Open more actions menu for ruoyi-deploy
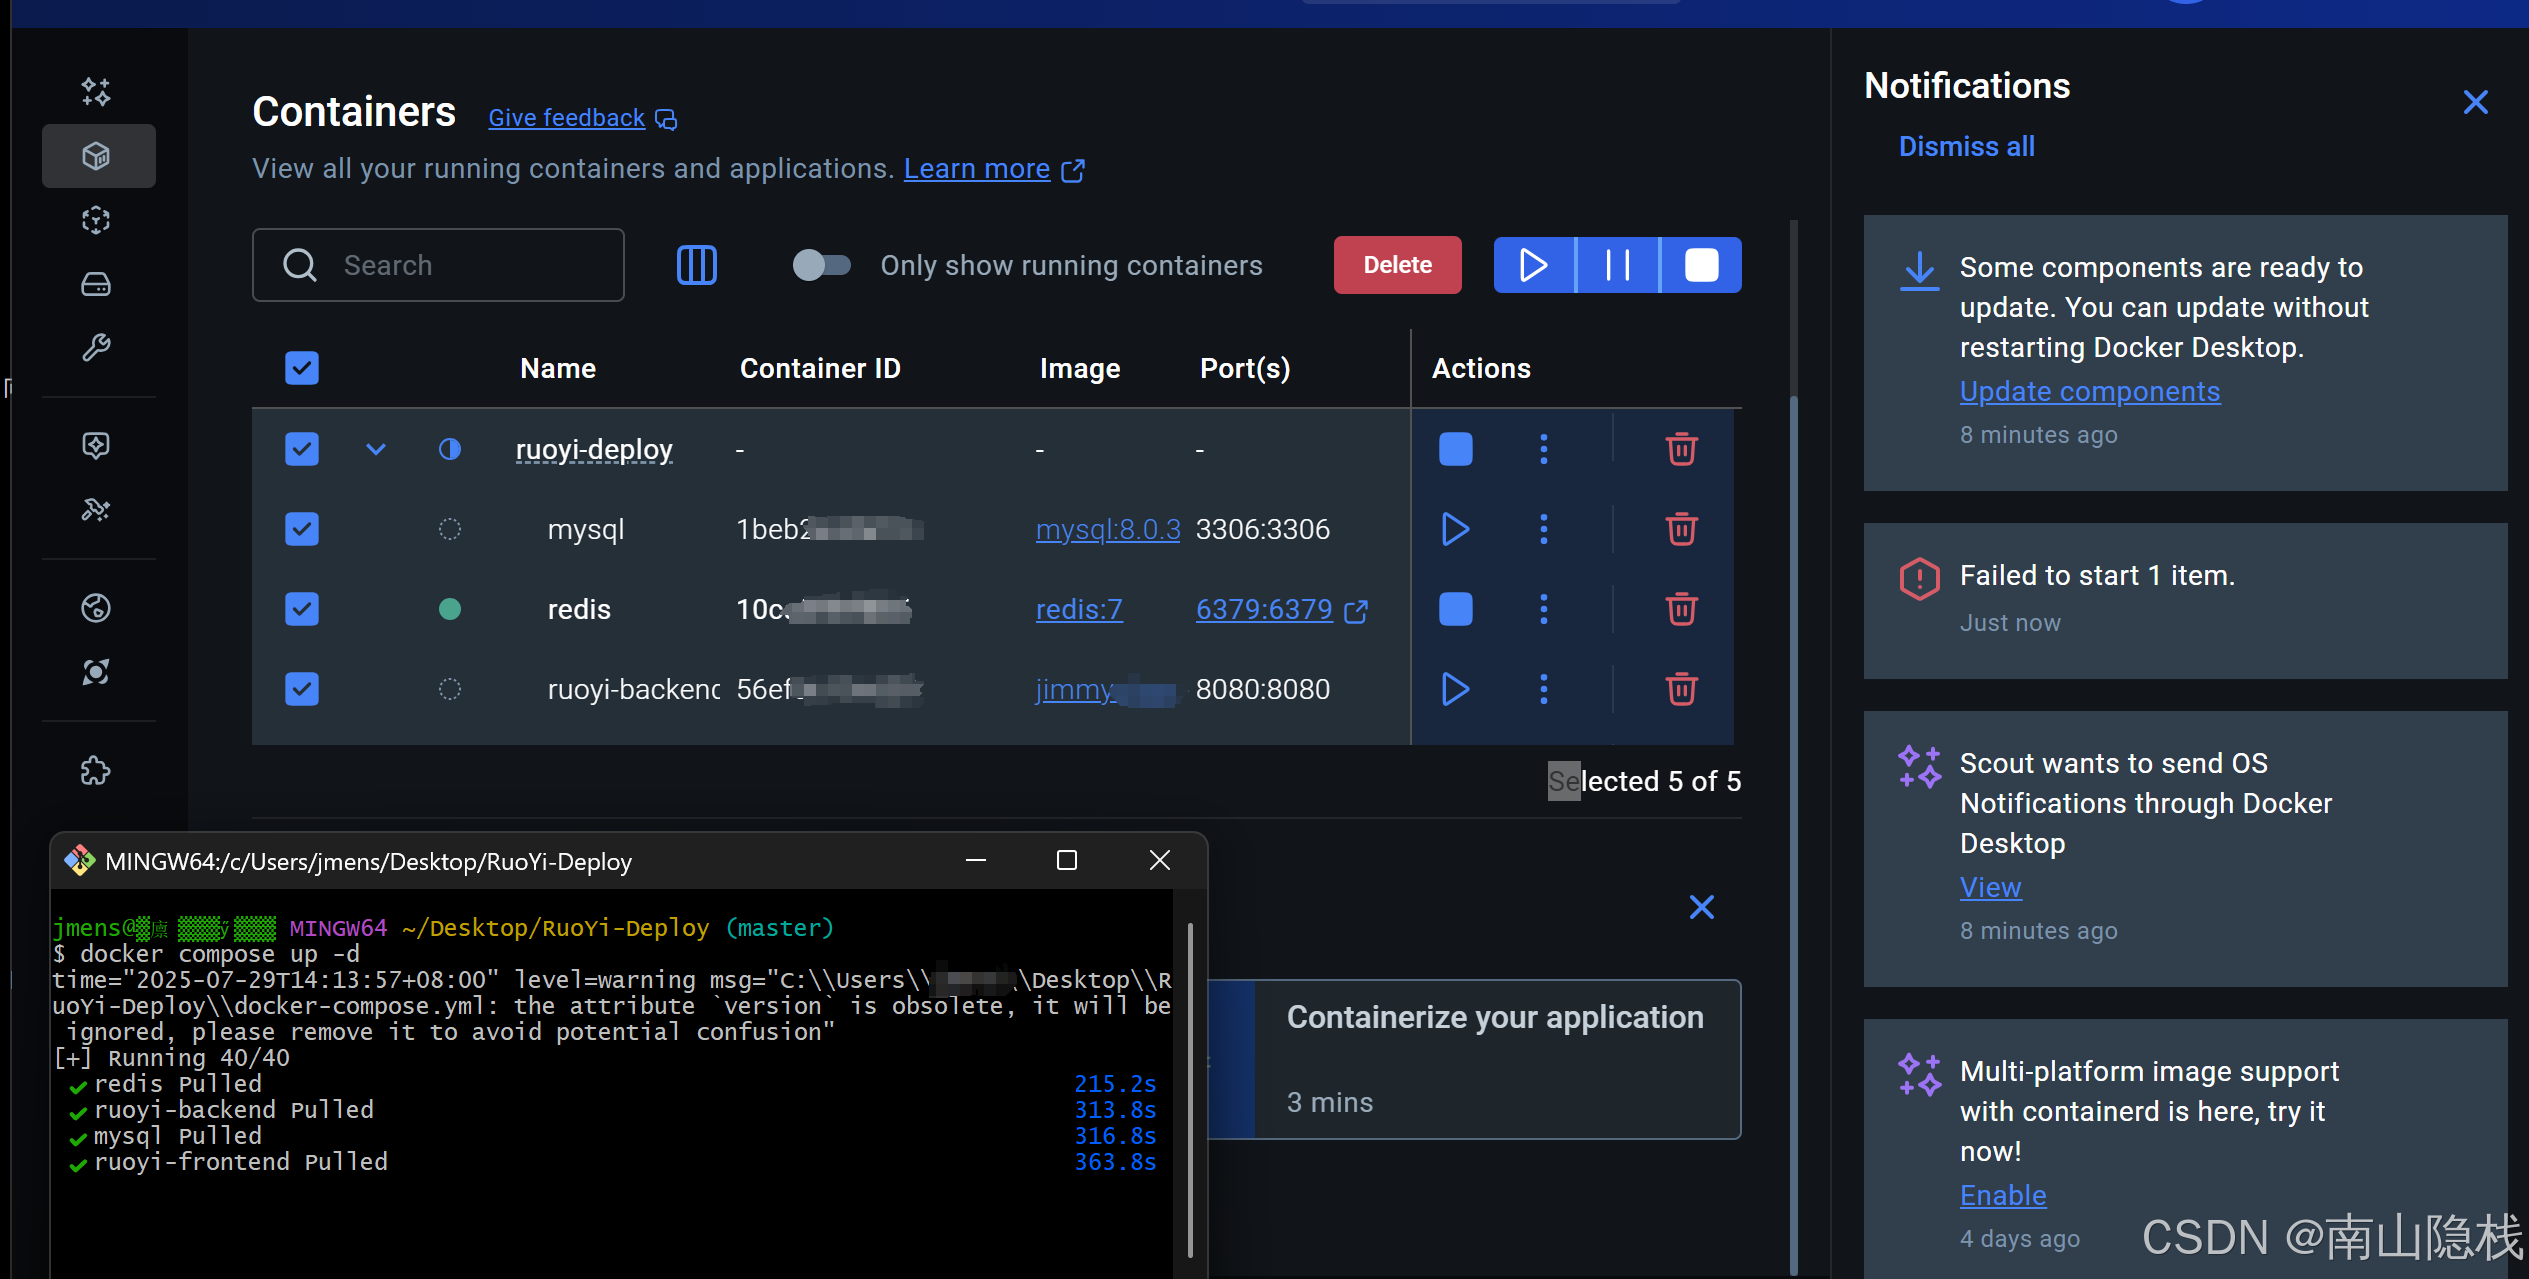The image size is (2529, 1279). [1544, 449]
